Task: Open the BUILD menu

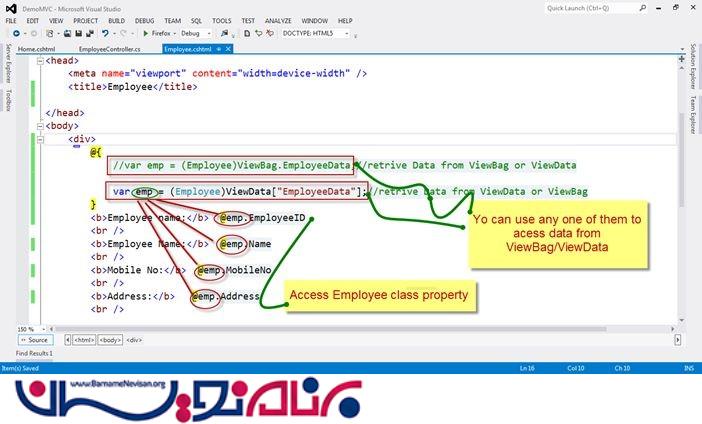Action: [x=116, y=21]
